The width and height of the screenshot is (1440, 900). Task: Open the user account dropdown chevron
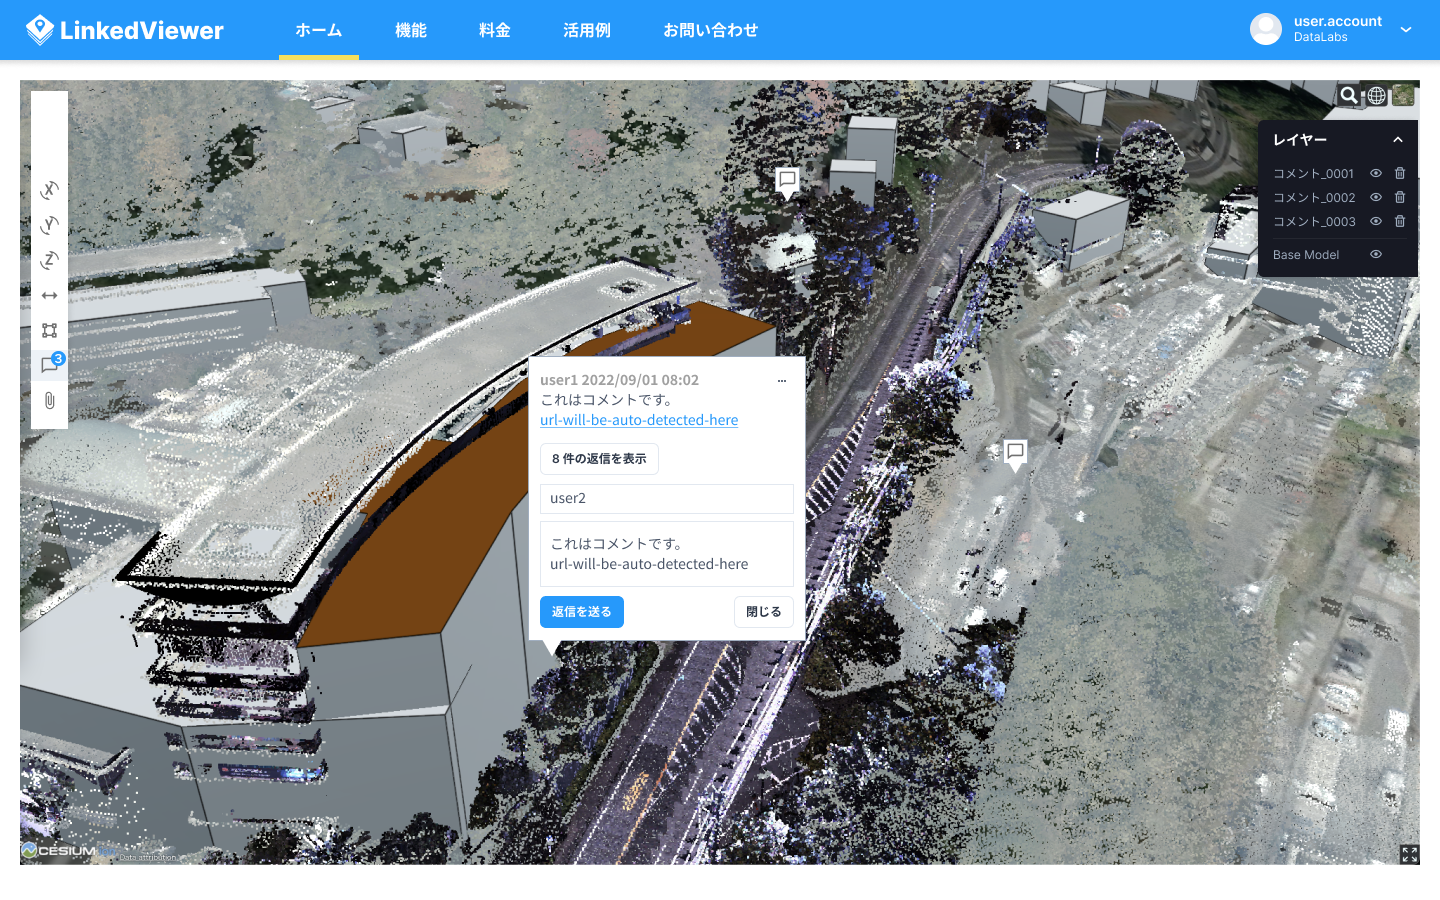1406,30
